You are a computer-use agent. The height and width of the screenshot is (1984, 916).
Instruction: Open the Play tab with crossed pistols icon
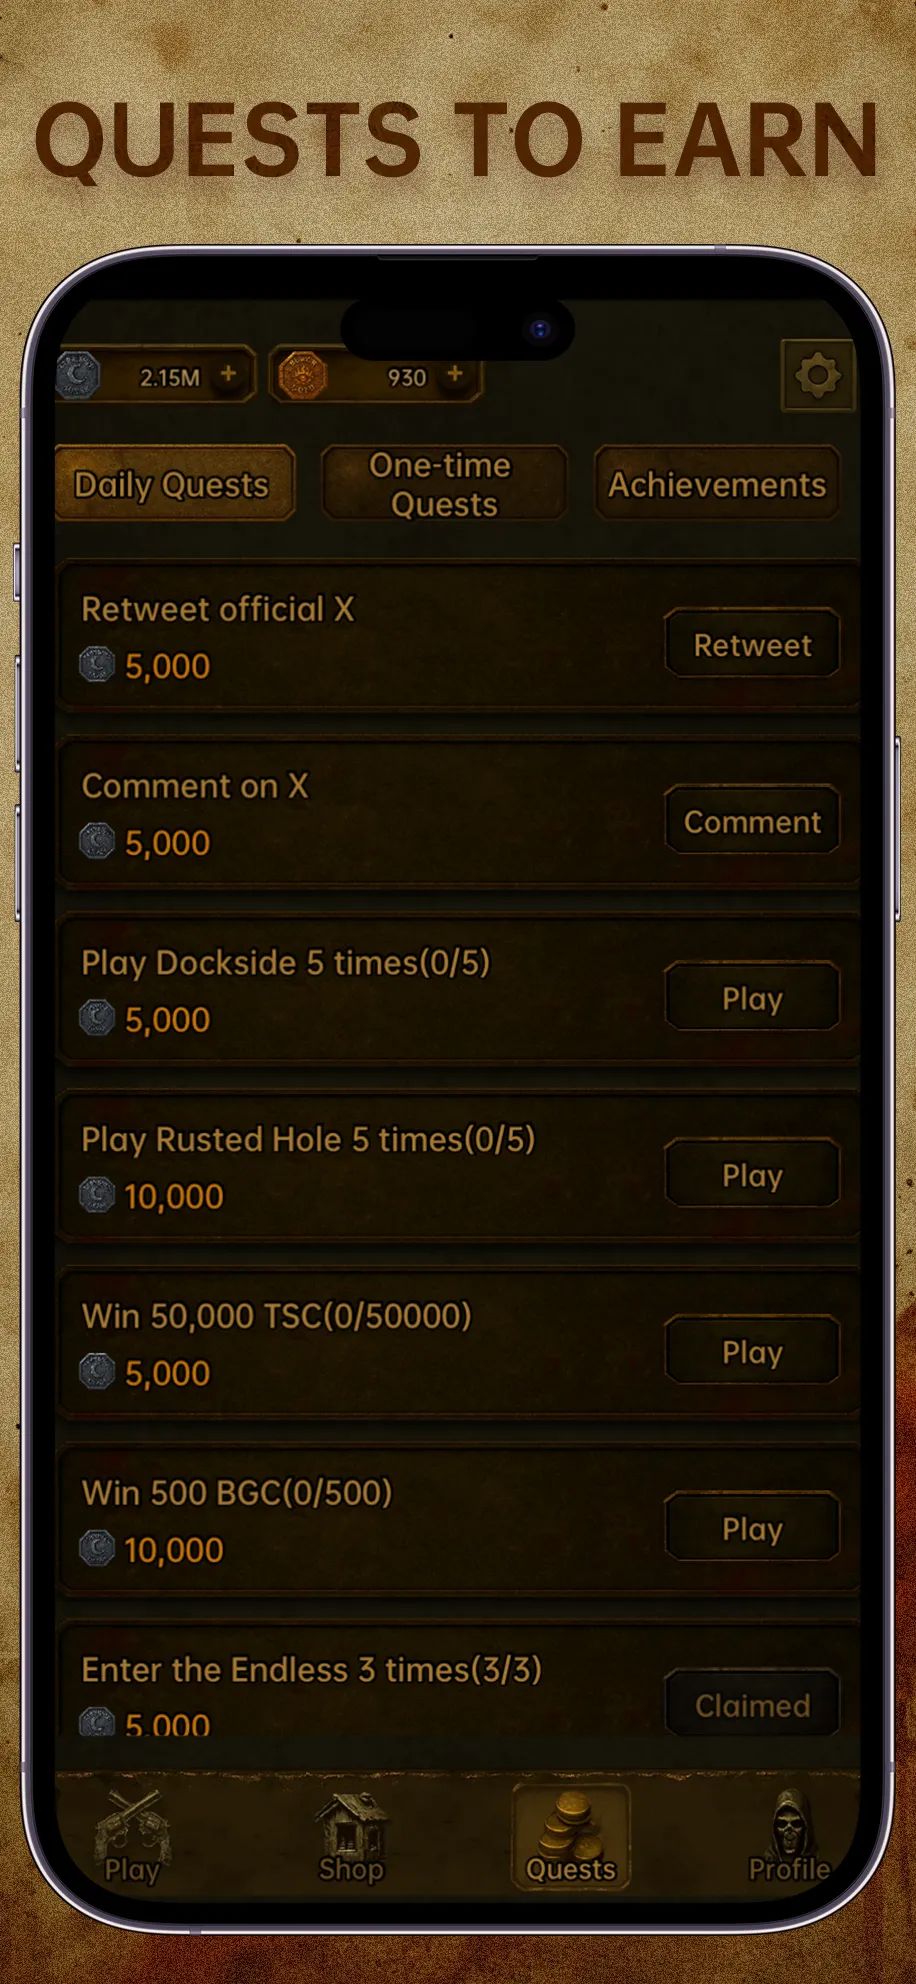[x=132, y=1836]
